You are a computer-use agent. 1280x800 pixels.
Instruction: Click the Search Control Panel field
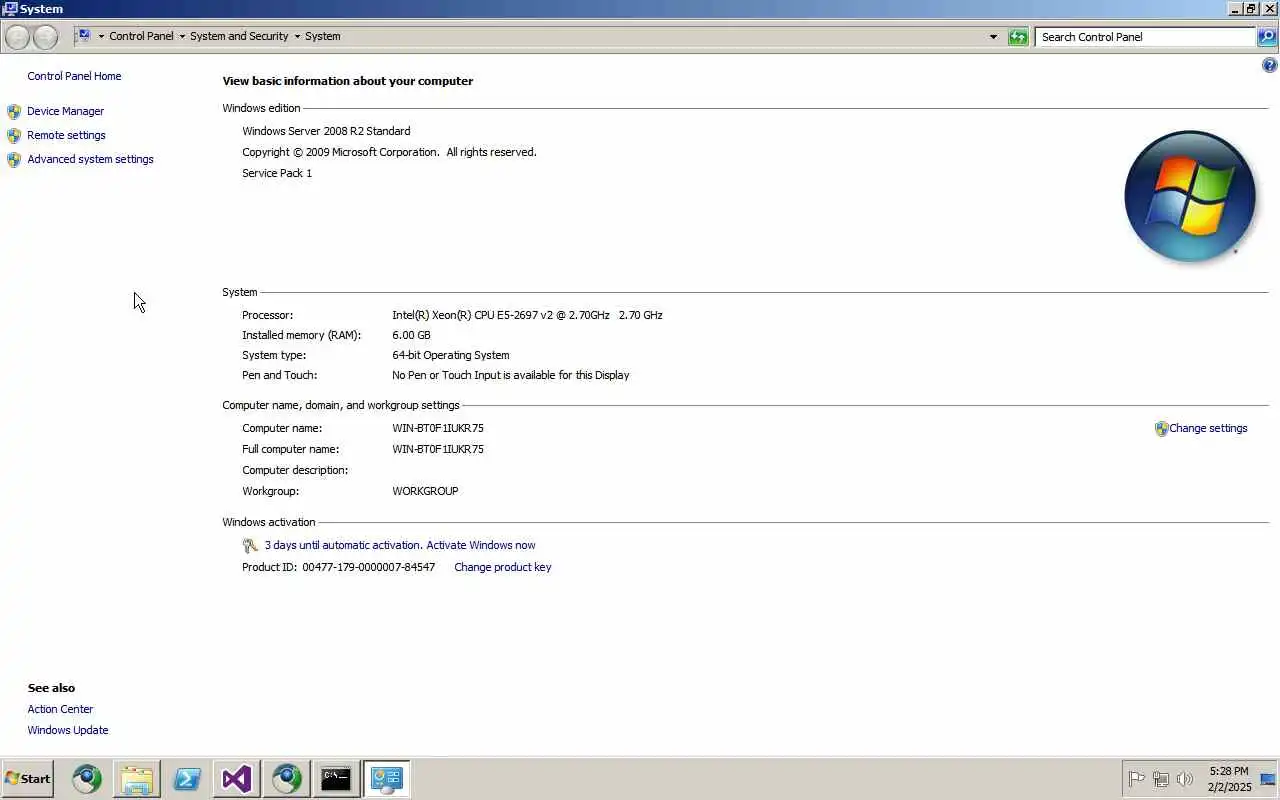1145,37
